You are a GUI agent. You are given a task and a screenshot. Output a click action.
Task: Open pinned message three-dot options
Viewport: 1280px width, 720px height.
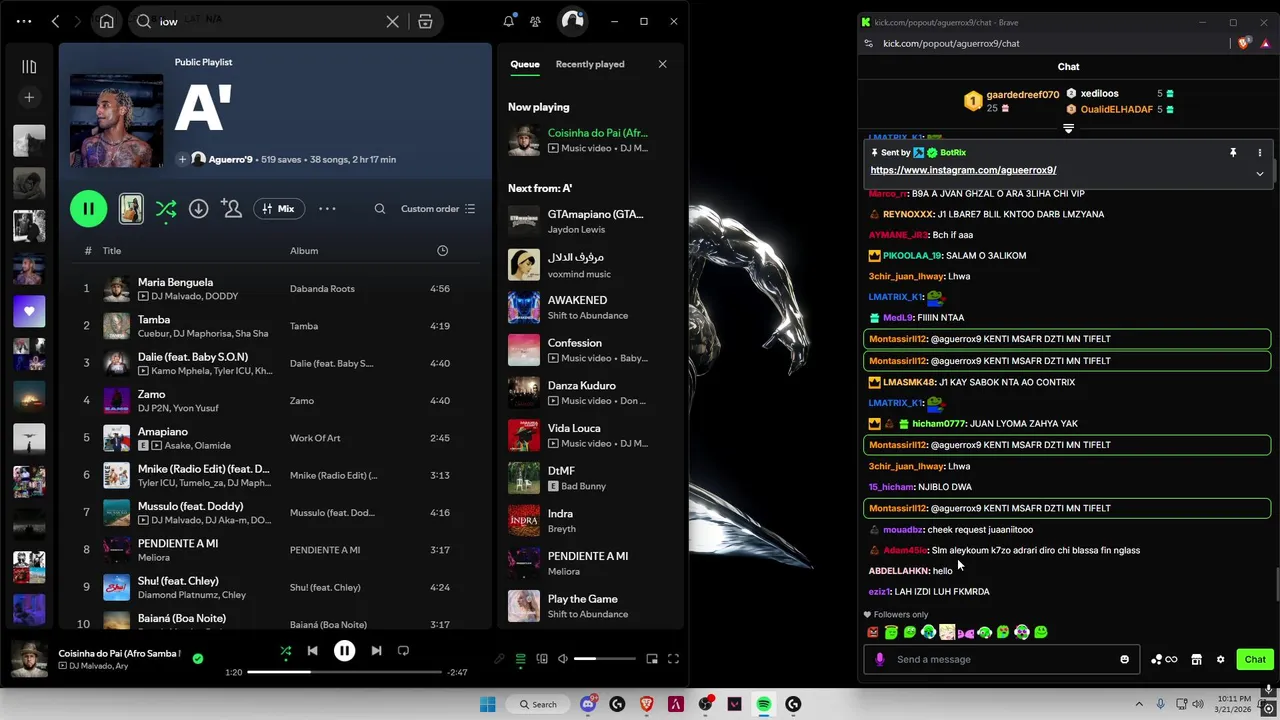pos(1260,153)
